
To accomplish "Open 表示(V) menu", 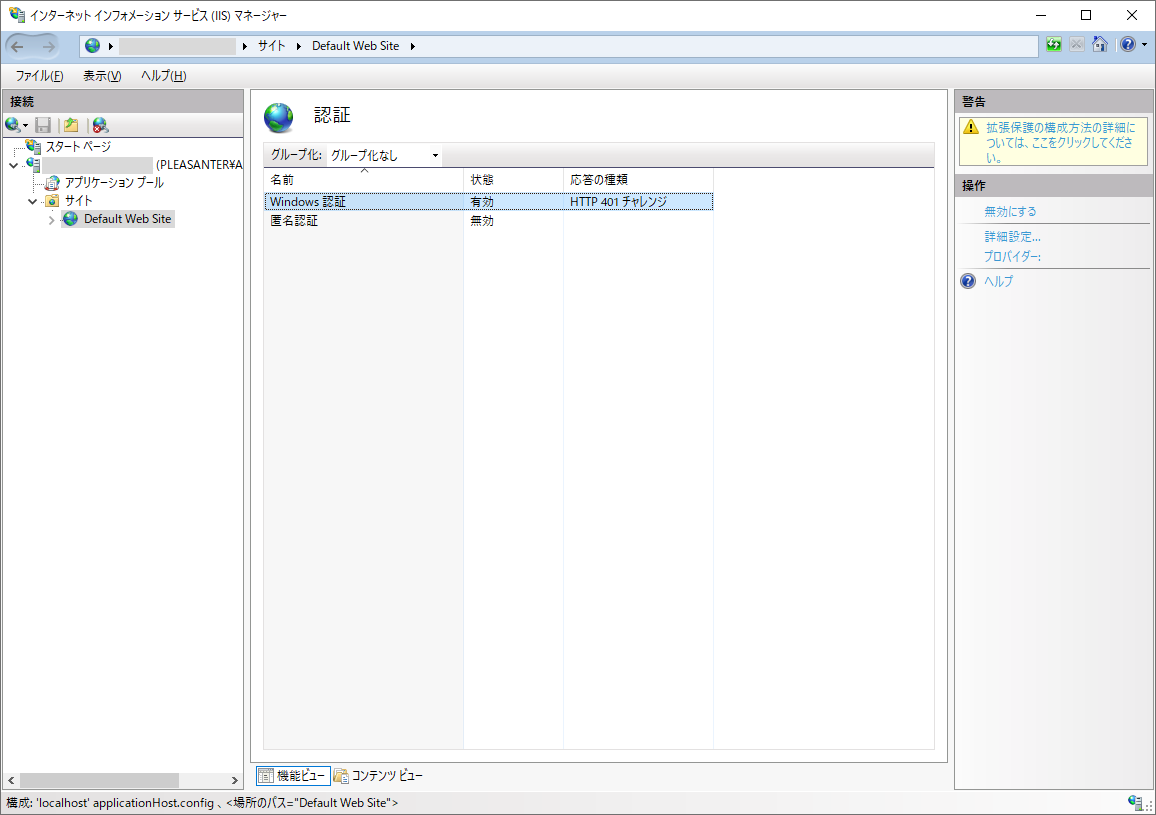I will (102, 76).
